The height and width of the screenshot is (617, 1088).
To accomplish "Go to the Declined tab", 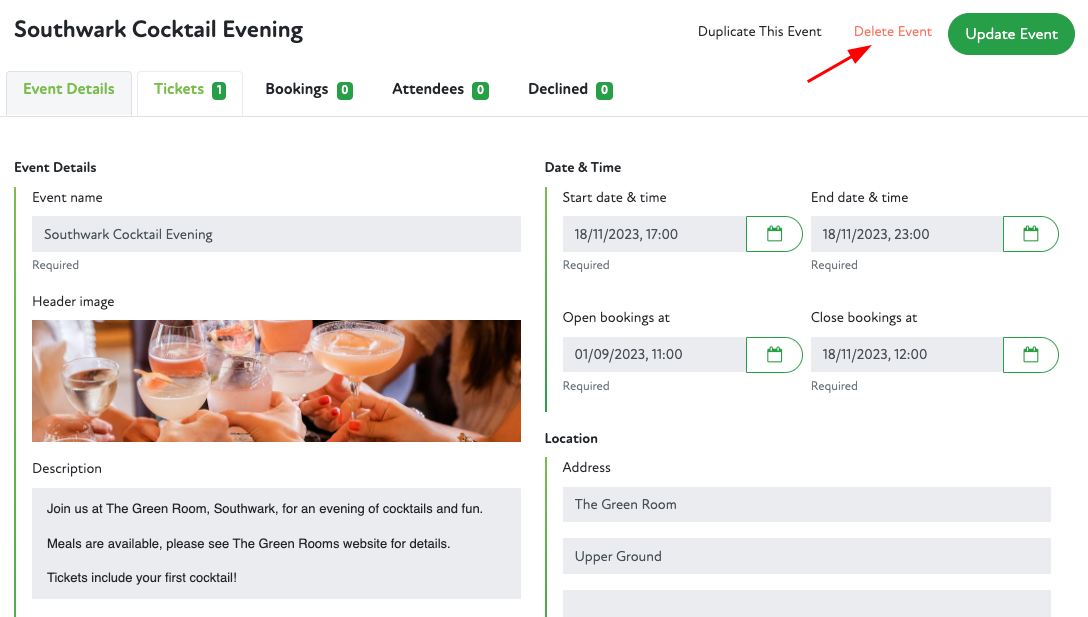I will coord(569,90).
